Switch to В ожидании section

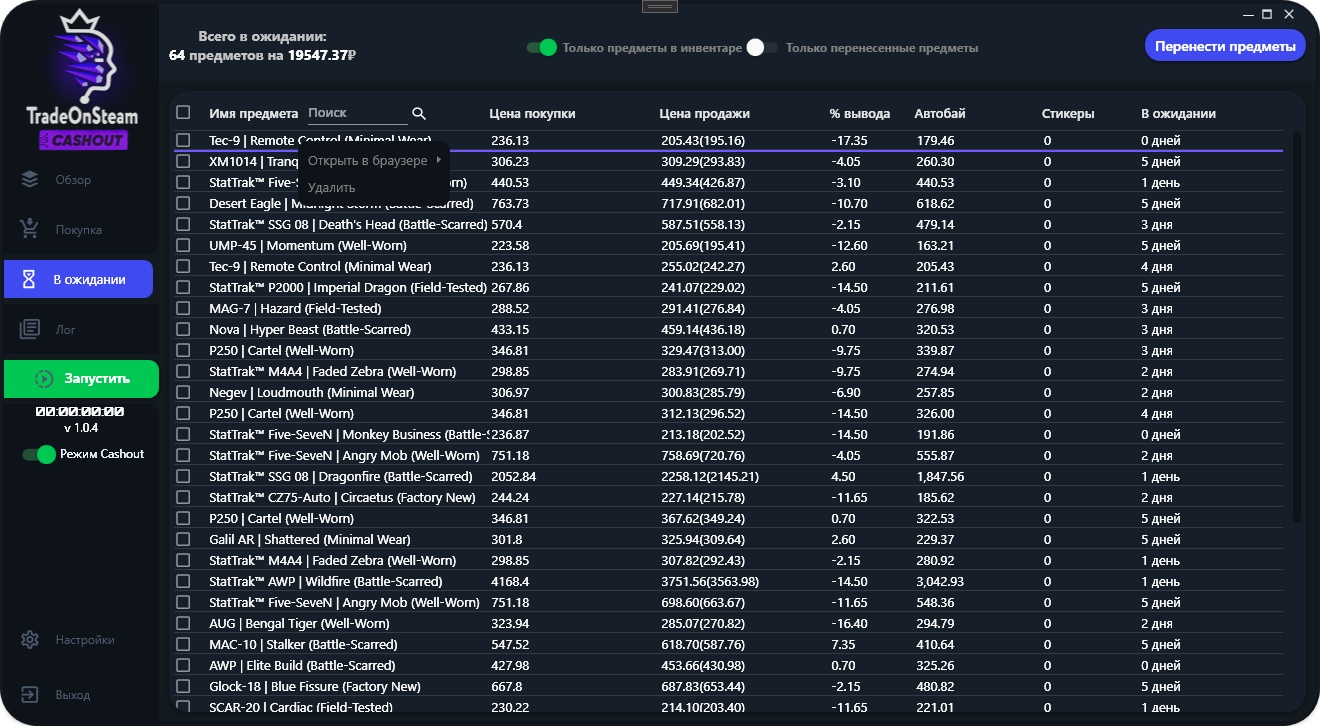pyautogui.click(x=79, y=279)
